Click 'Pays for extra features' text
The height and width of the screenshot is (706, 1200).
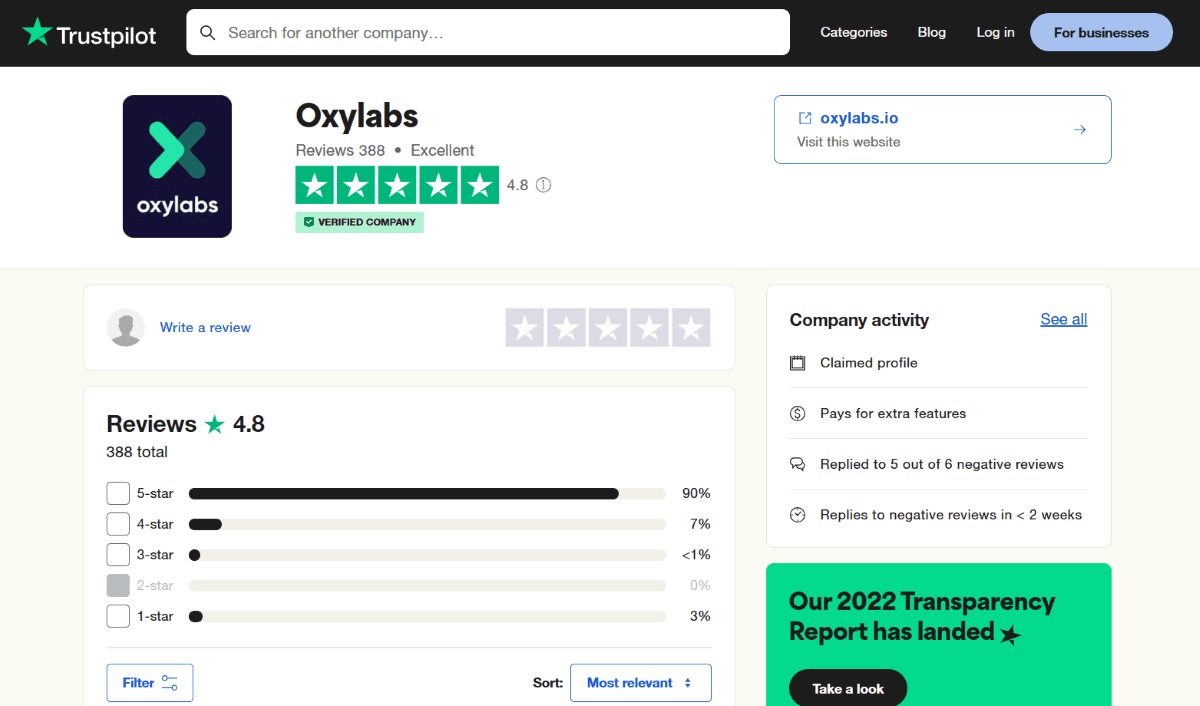tap(893, 413)
